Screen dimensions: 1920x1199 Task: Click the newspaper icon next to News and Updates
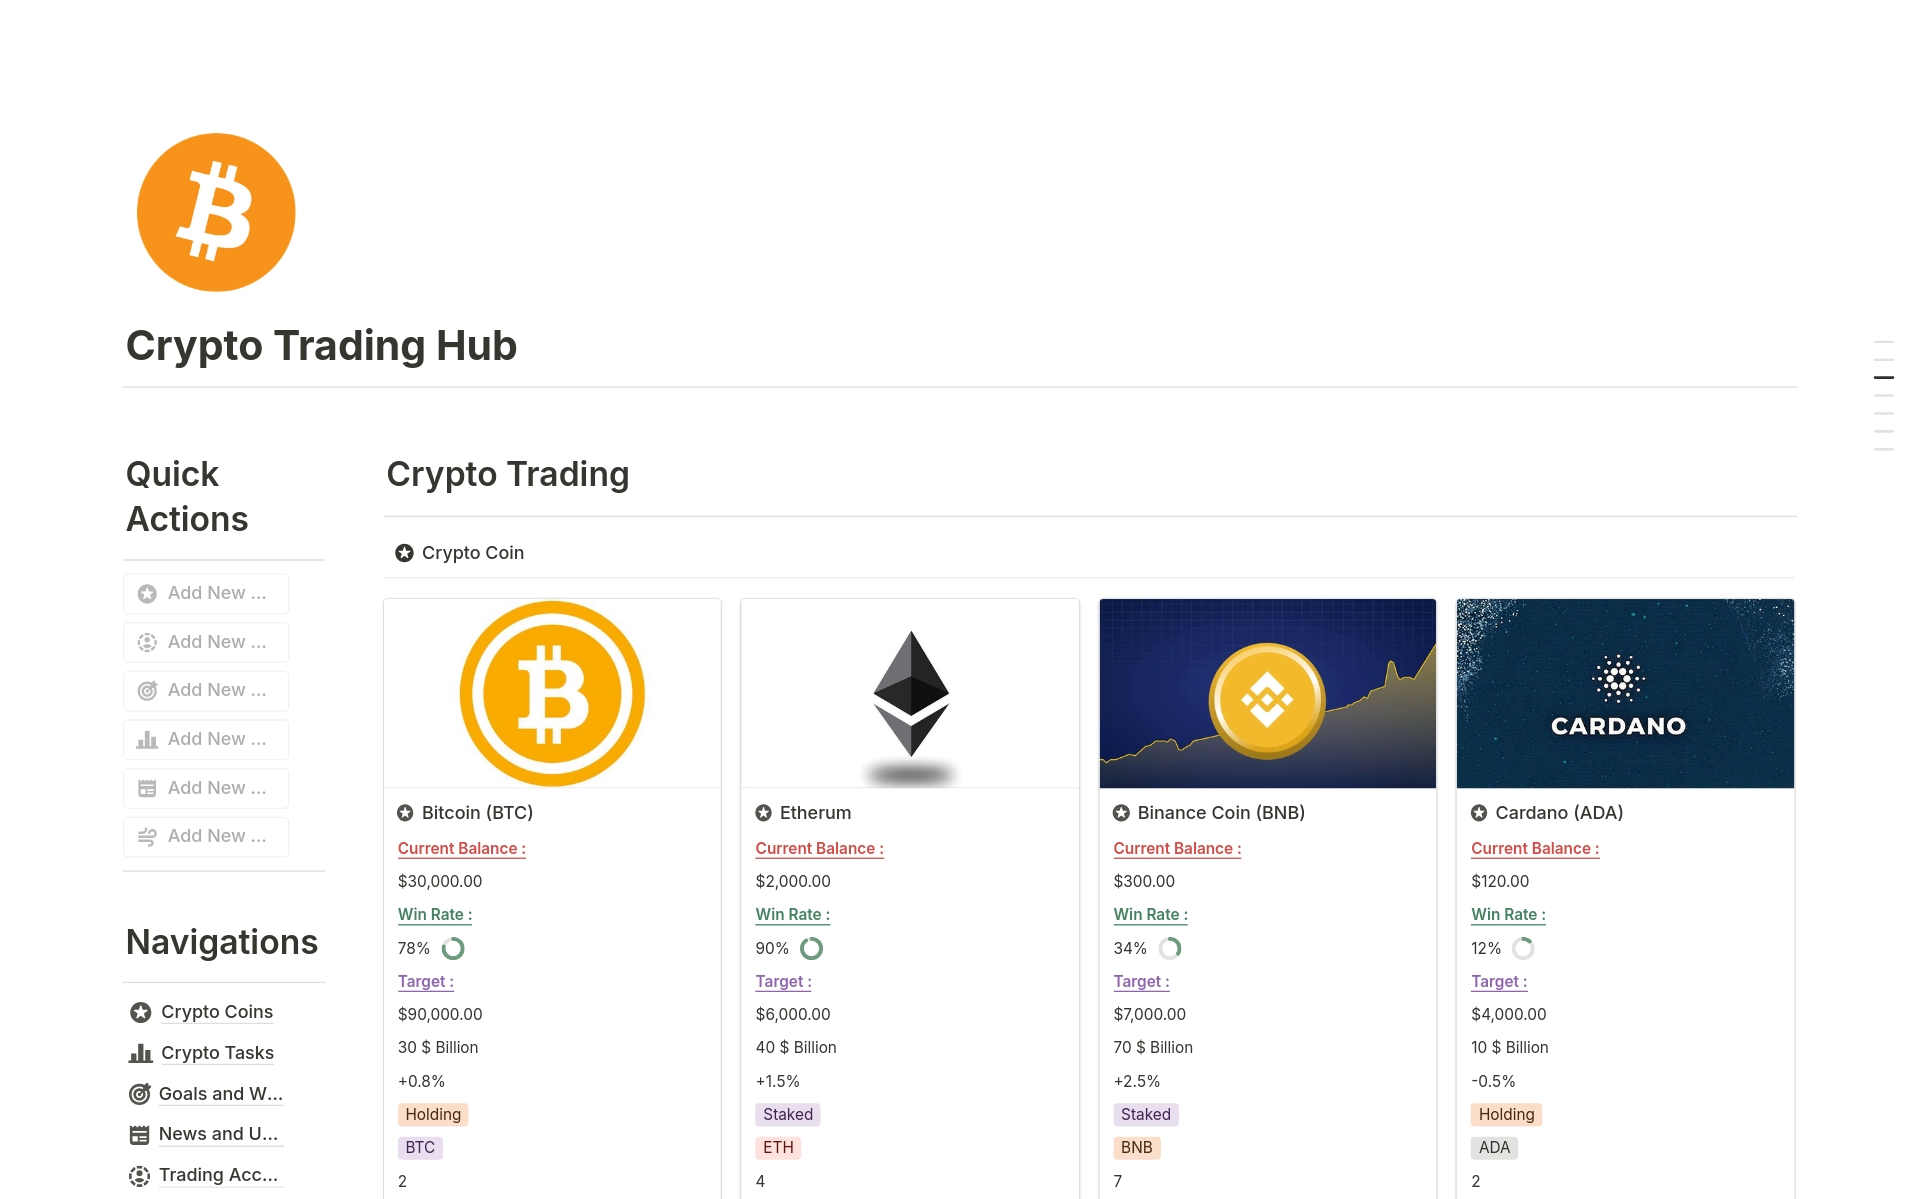[139, 1134]
